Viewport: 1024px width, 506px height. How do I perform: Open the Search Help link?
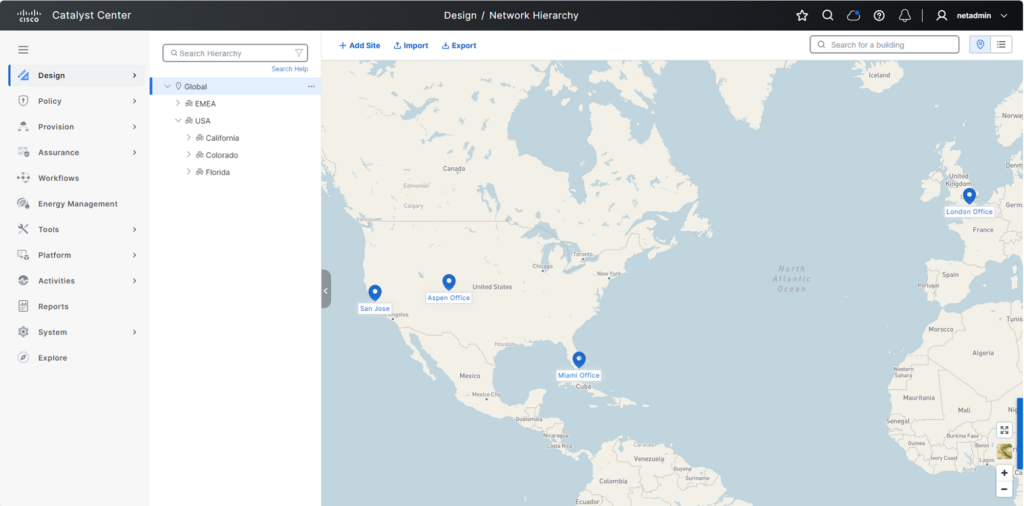point(290,69)
